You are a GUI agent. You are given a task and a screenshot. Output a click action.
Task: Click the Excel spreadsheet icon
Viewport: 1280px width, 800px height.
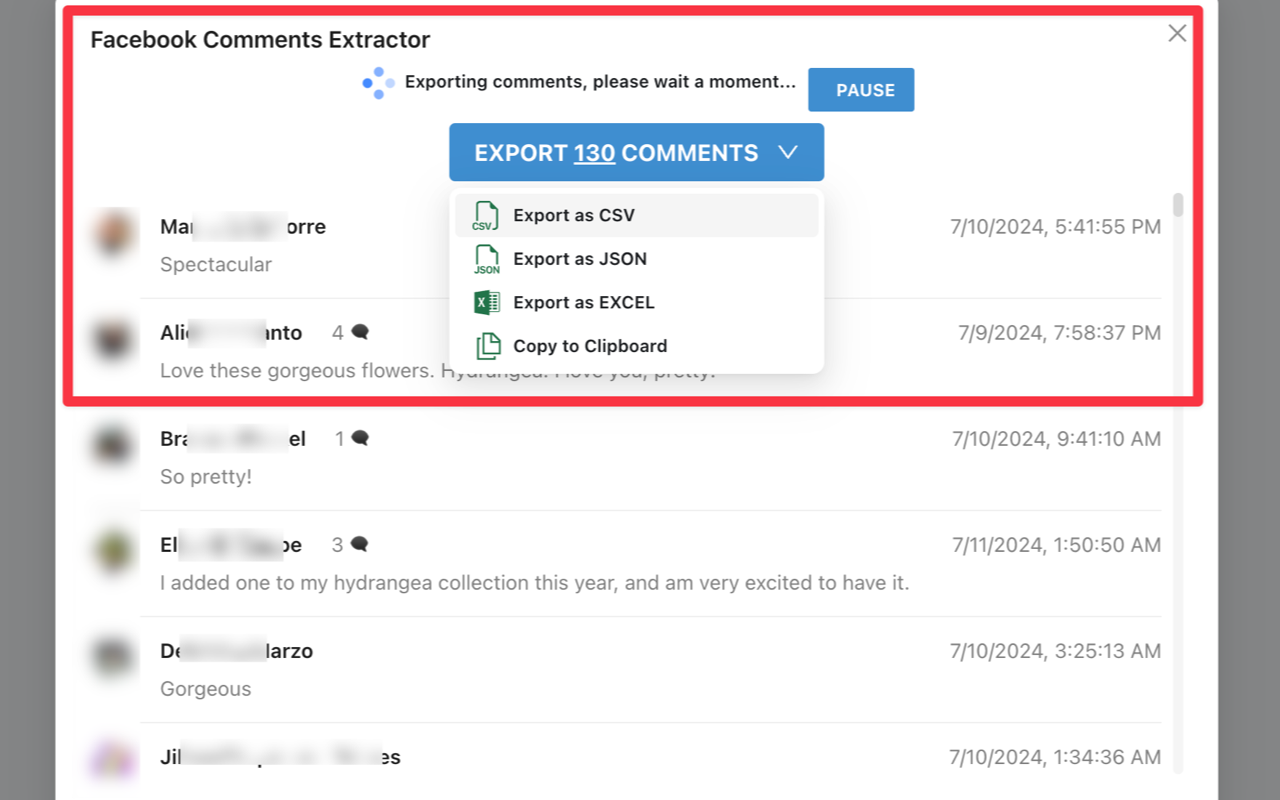pyautogui.click(x=486, y=302)
